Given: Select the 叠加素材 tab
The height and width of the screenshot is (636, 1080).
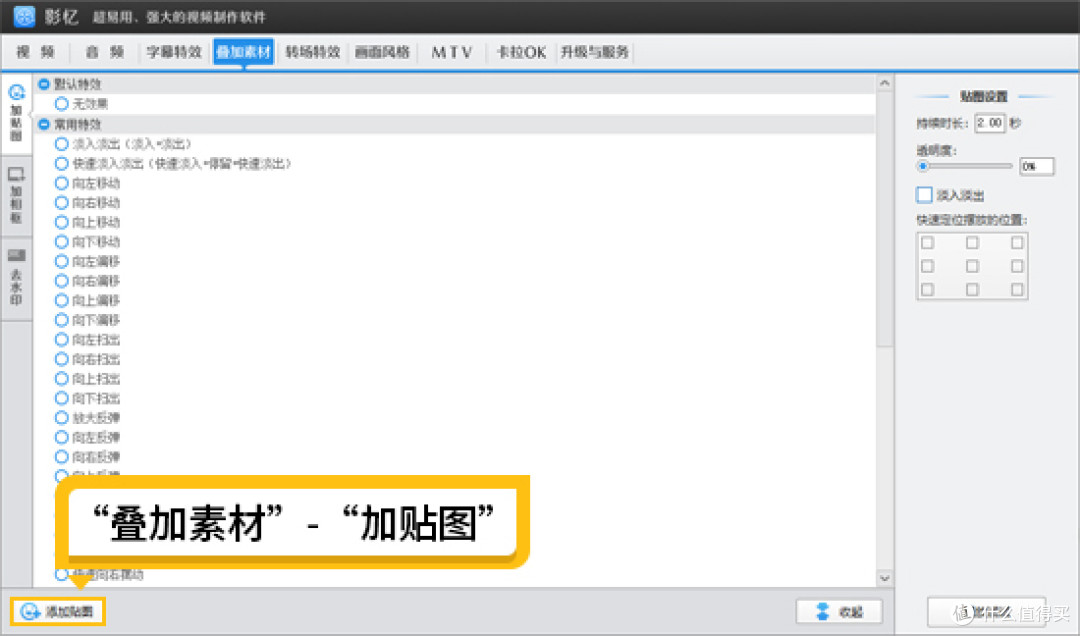Looking at the screenshot, I should click(243, 52).
